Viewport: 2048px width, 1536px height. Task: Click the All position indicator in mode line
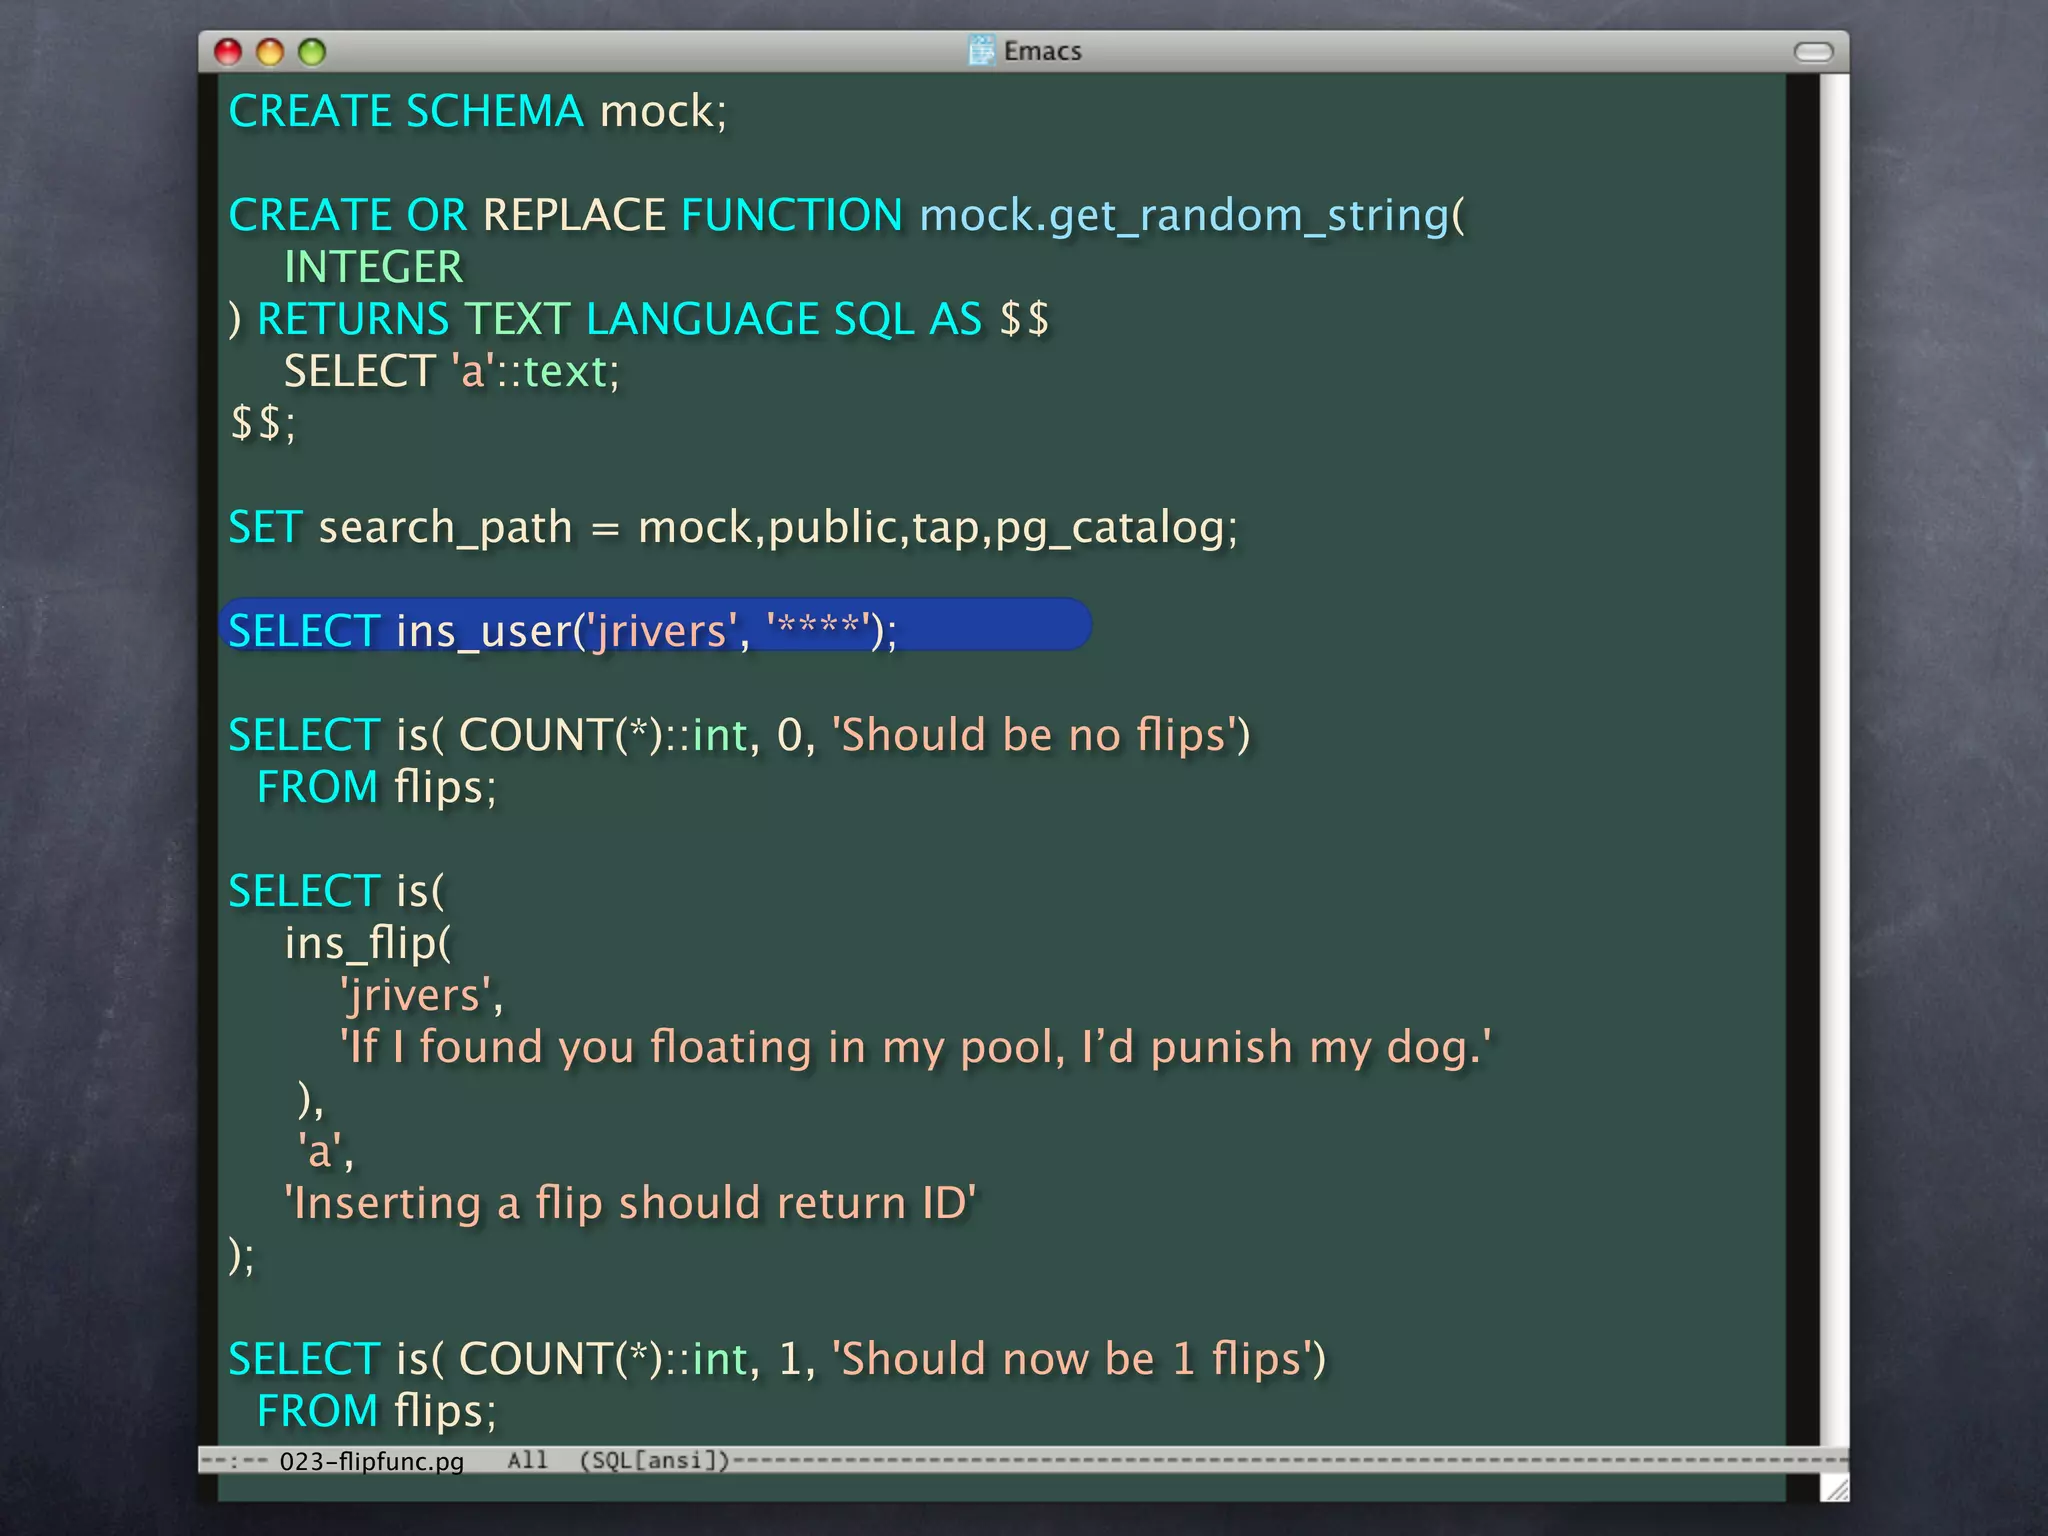[x=527, y=1460]
